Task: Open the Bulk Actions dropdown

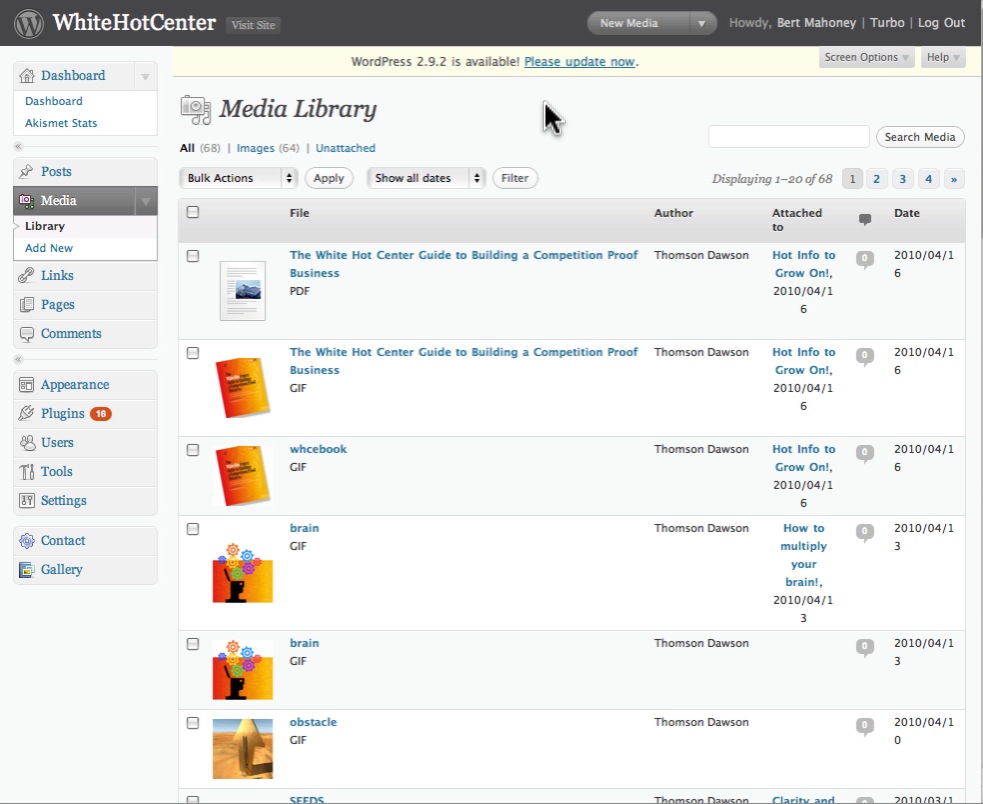Action: point(238,178)
